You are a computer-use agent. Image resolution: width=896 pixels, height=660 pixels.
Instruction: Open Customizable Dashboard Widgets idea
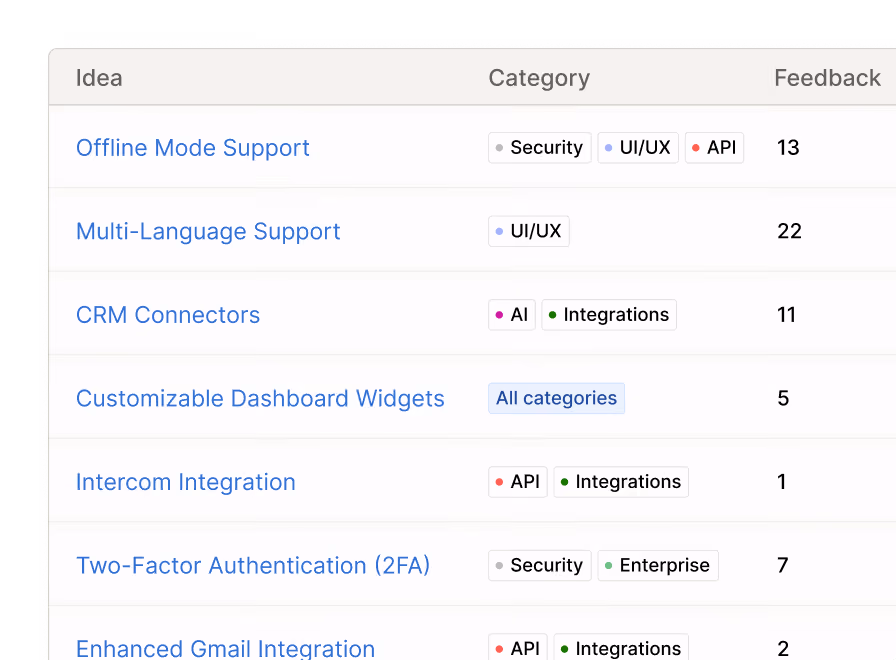pos(260,398)
